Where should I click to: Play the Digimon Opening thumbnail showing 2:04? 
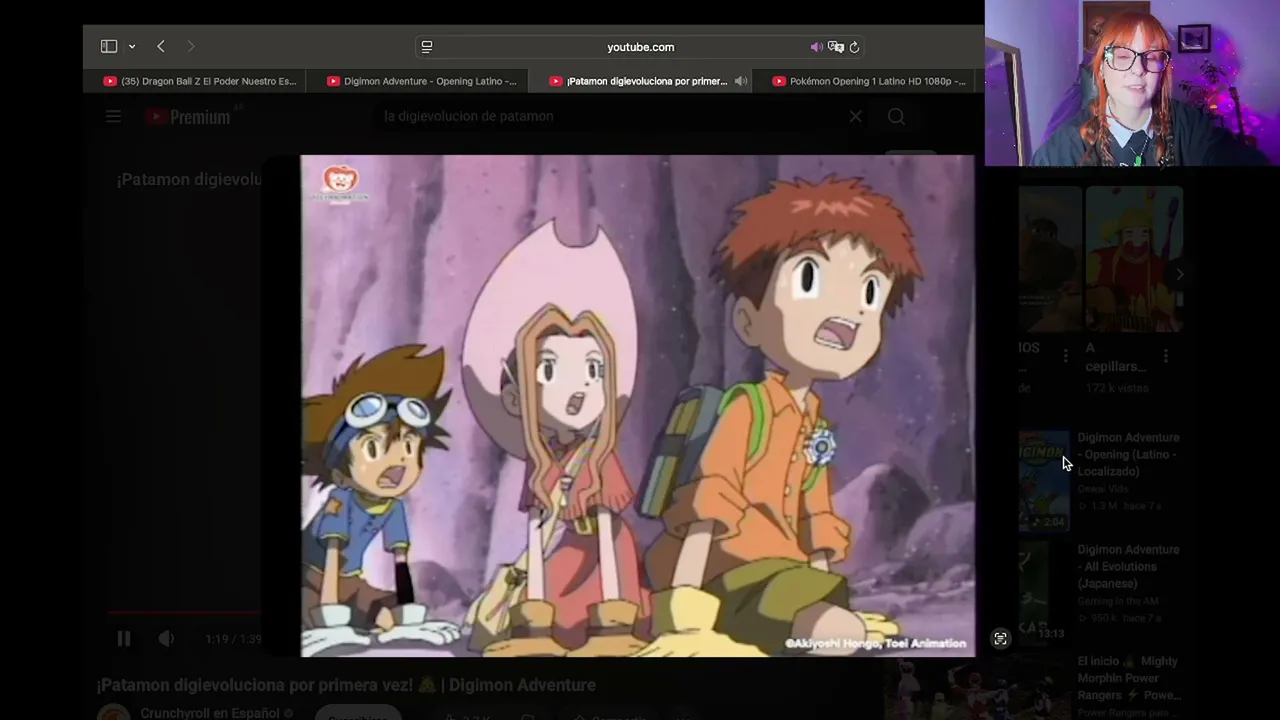coord(1044,481)
